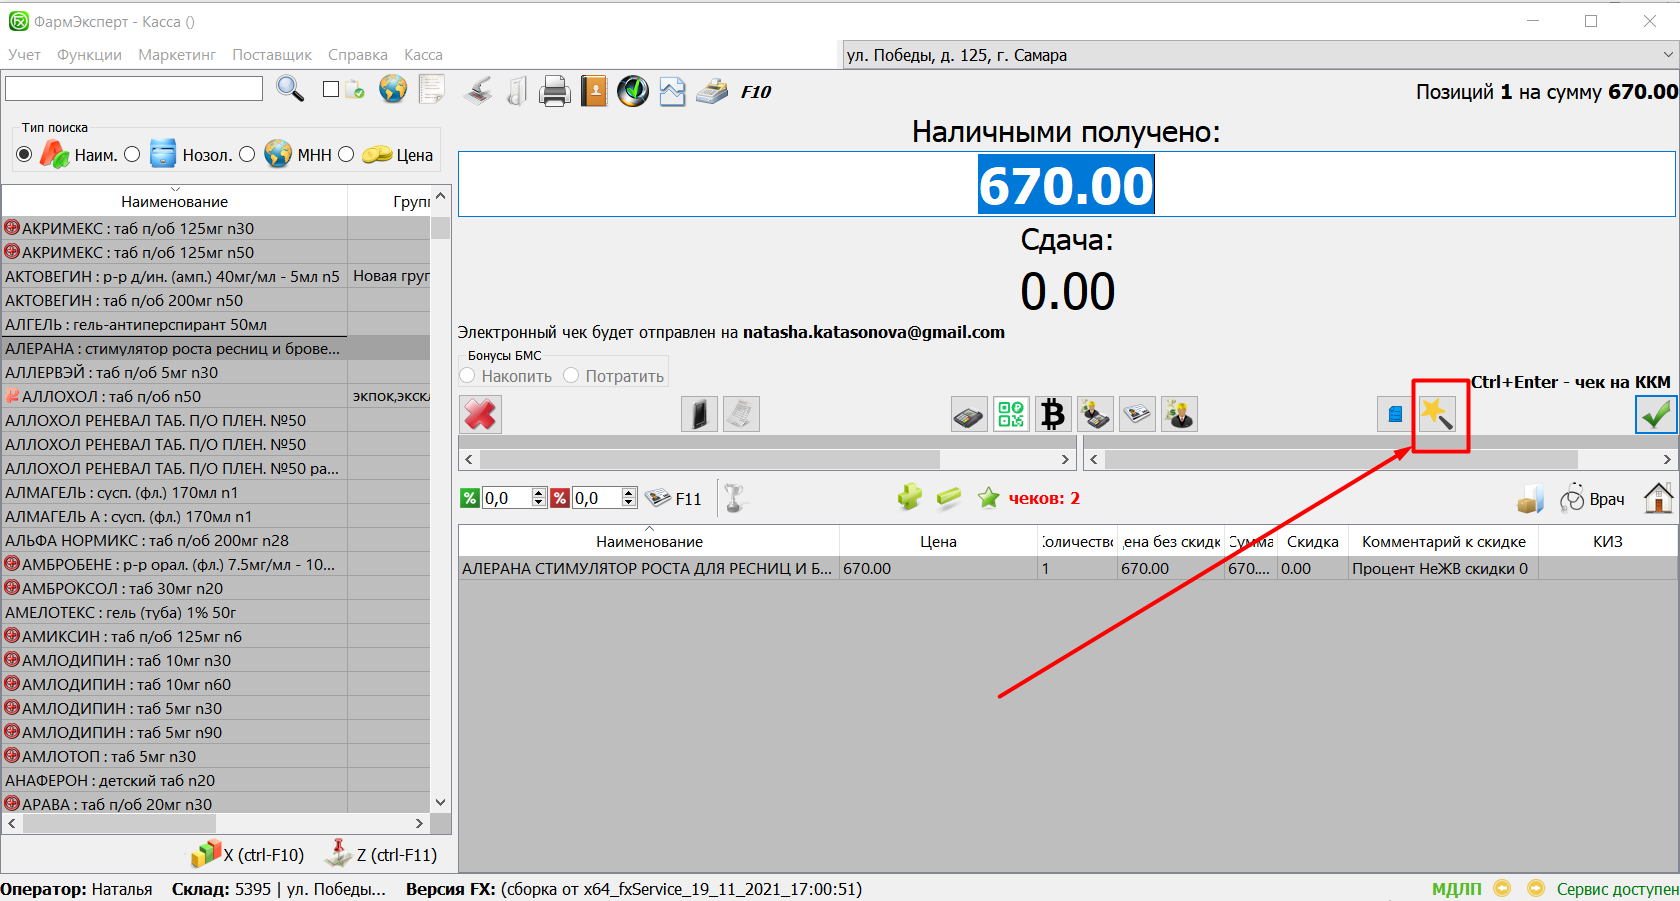Tick the checkbox next to the search icon
The height and width of the screenshot is (901, 1680).
pyautogui.click(x=331, y=89)
